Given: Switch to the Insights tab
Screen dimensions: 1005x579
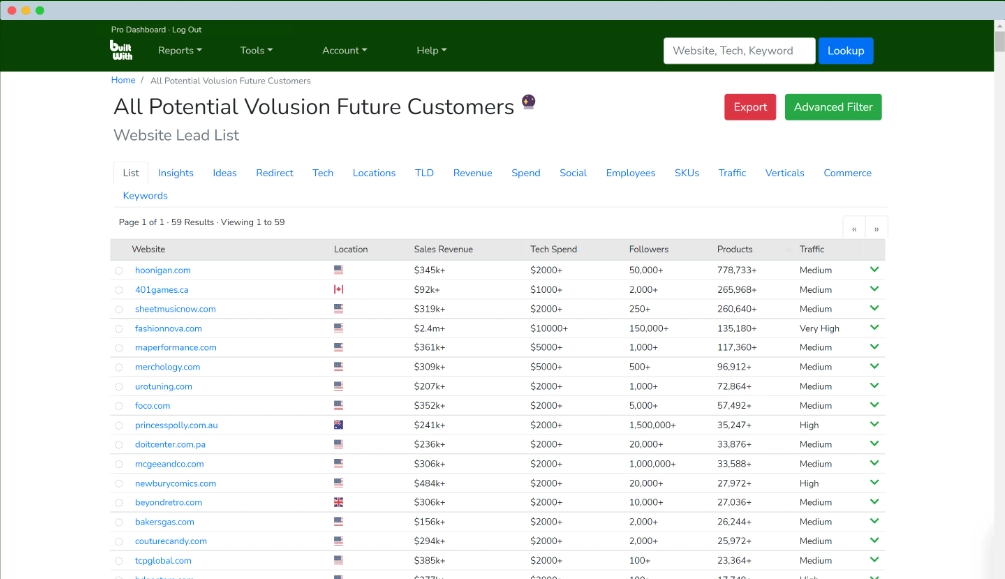Looking at the screenshot, I should [x=176, y=172].
